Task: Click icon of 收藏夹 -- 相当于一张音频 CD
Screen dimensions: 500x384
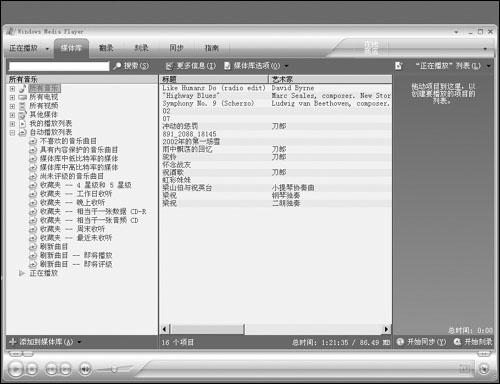Action: [x=33, y=220]
